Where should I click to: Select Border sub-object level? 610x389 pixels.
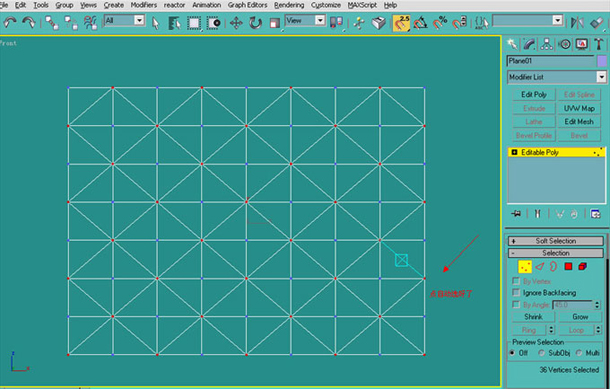[x=554, y=266]
